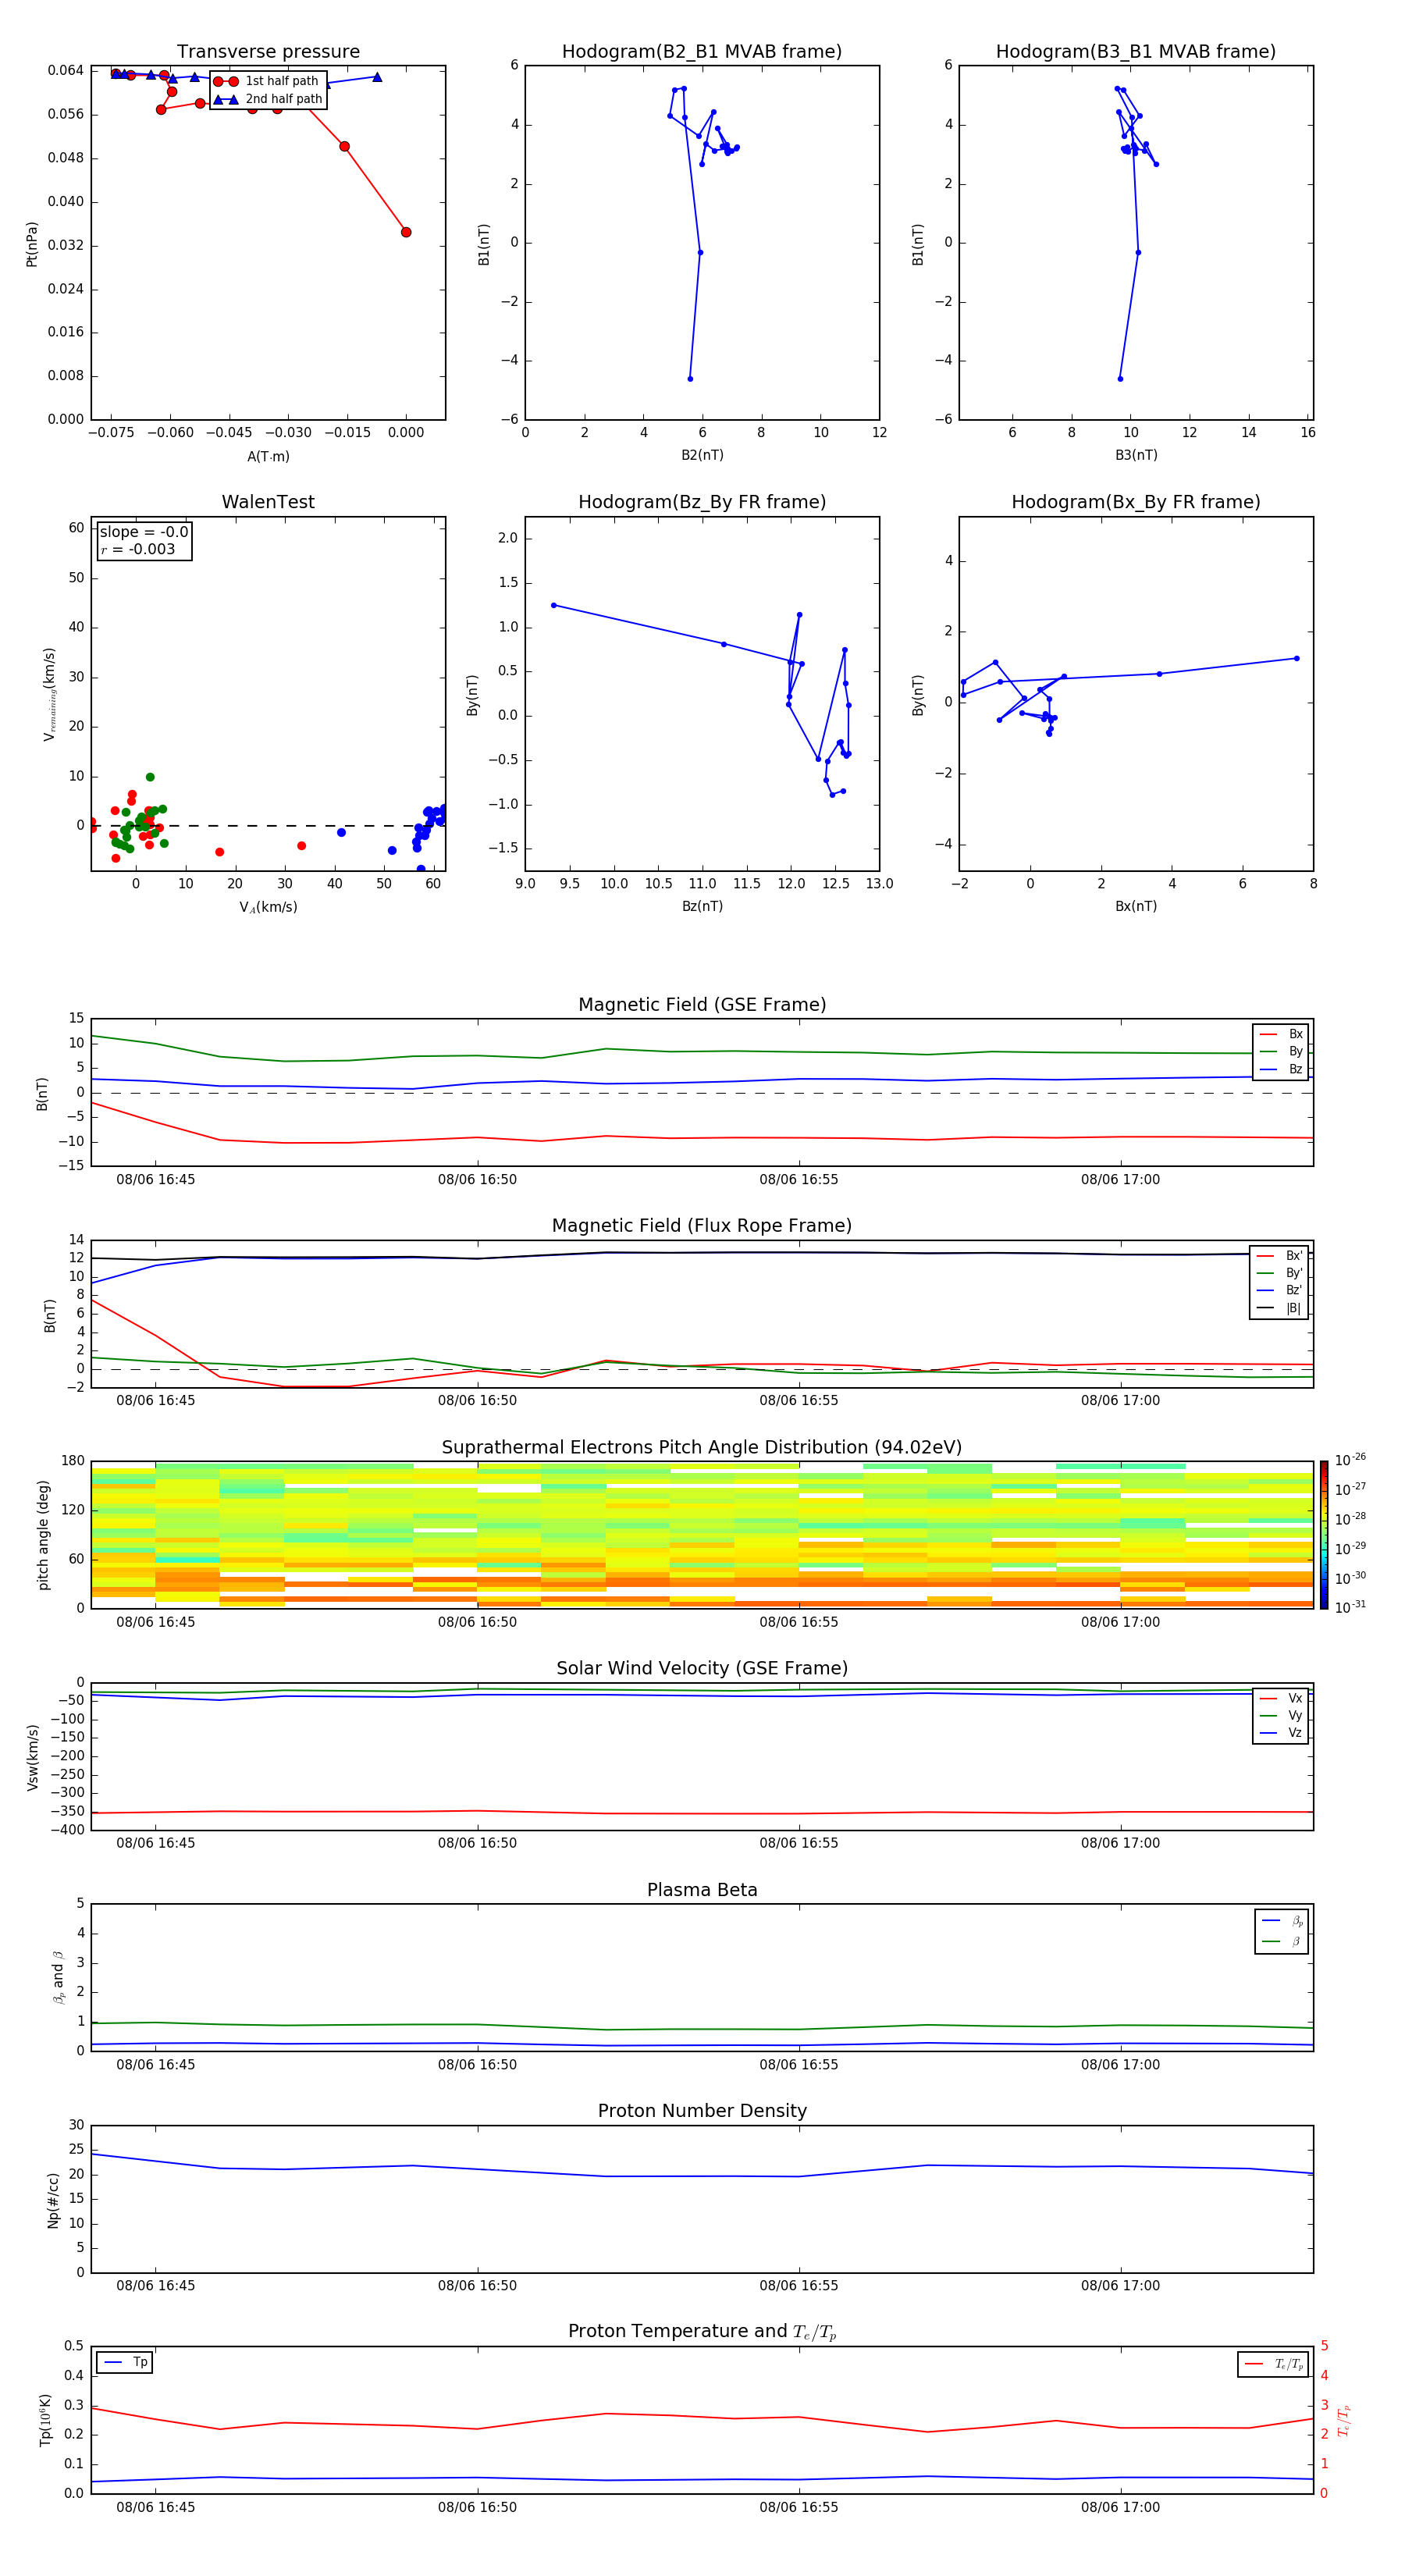Click the pitch angle colorbar

click(1324, 1535)
